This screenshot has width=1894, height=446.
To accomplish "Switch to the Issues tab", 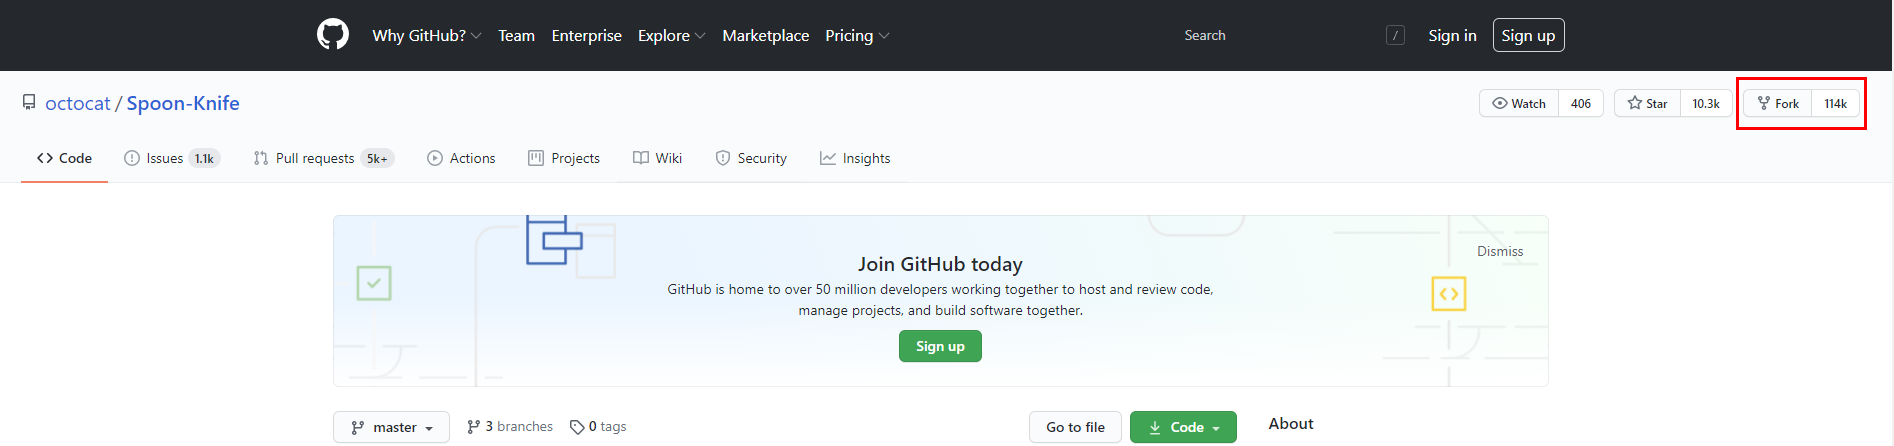I will coord(172,158).
